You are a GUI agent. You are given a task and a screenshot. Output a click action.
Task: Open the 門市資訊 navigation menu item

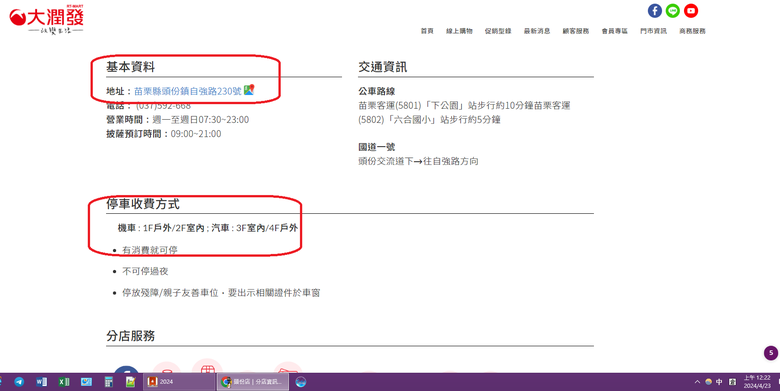[653, 31]
